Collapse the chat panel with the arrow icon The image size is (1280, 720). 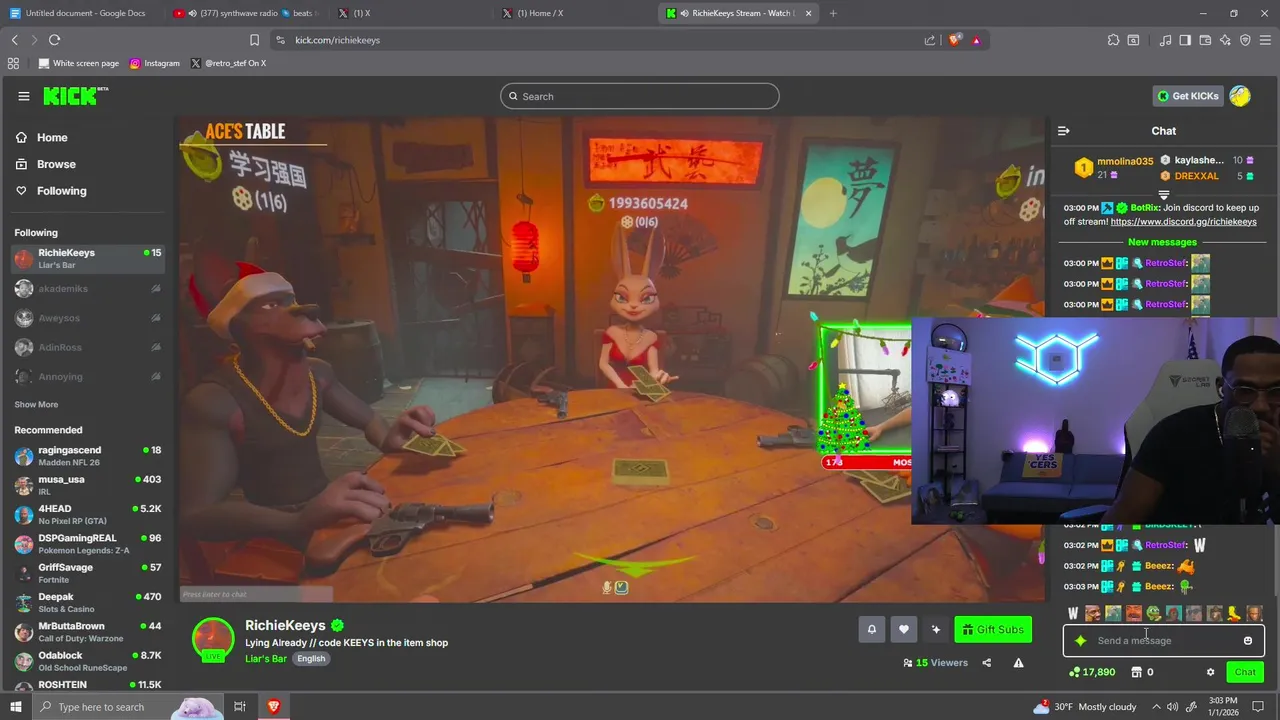(1063, 131)
